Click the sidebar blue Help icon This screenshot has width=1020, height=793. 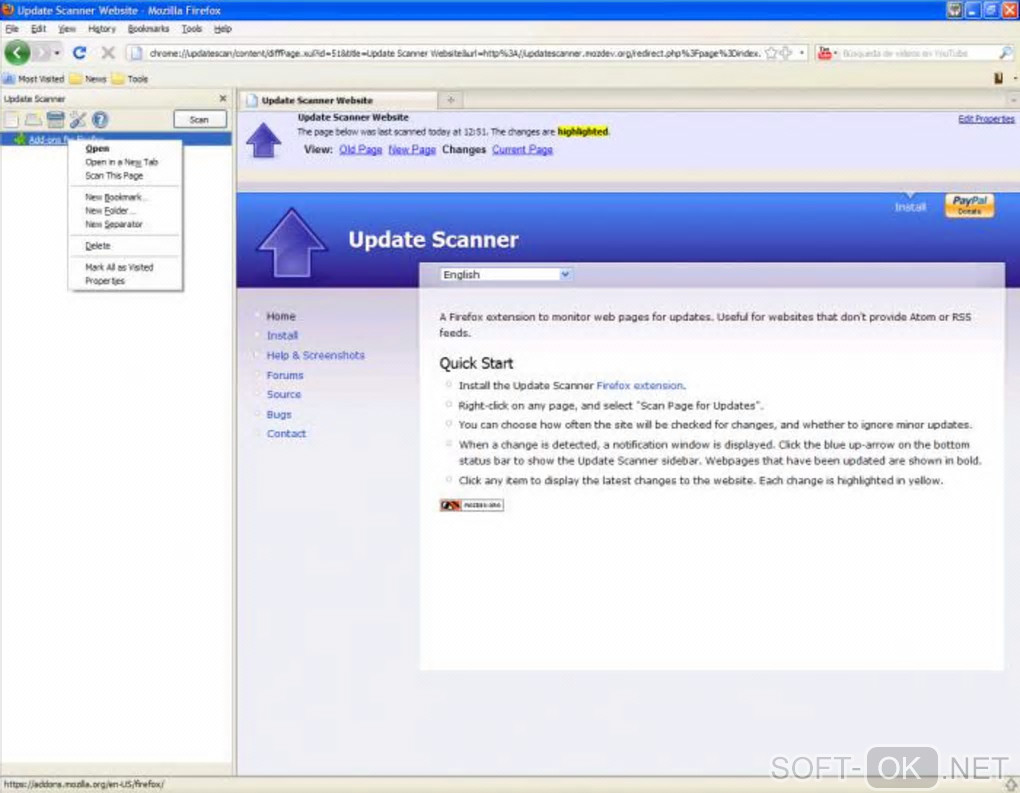[100, 119]
